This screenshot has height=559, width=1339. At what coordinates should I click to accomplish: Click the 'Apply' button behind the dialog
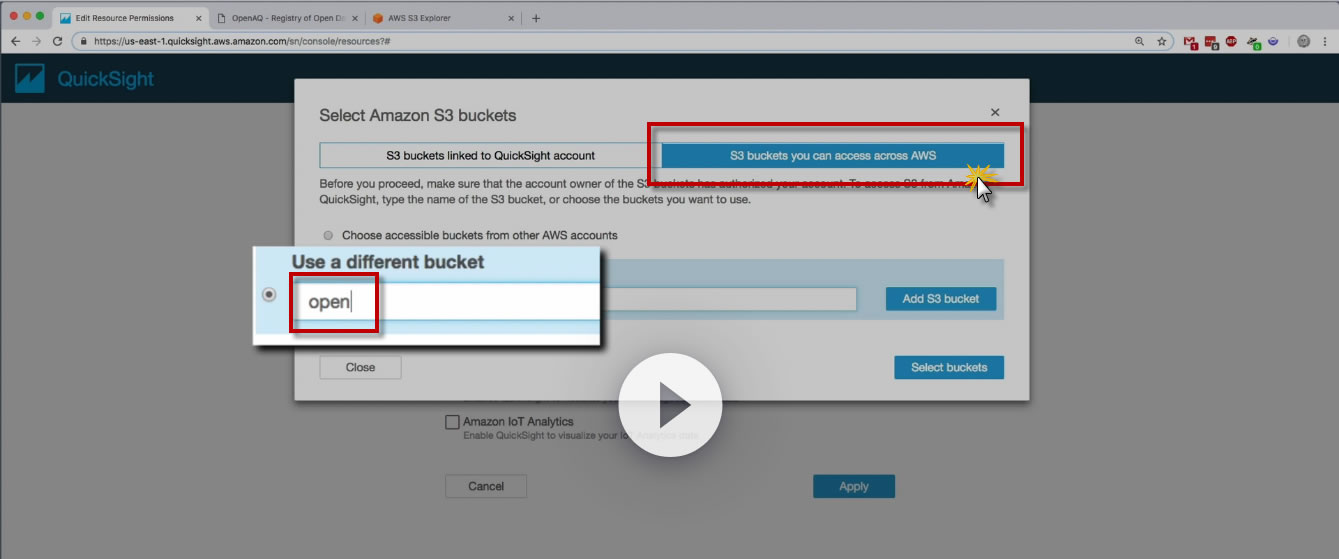854,486
